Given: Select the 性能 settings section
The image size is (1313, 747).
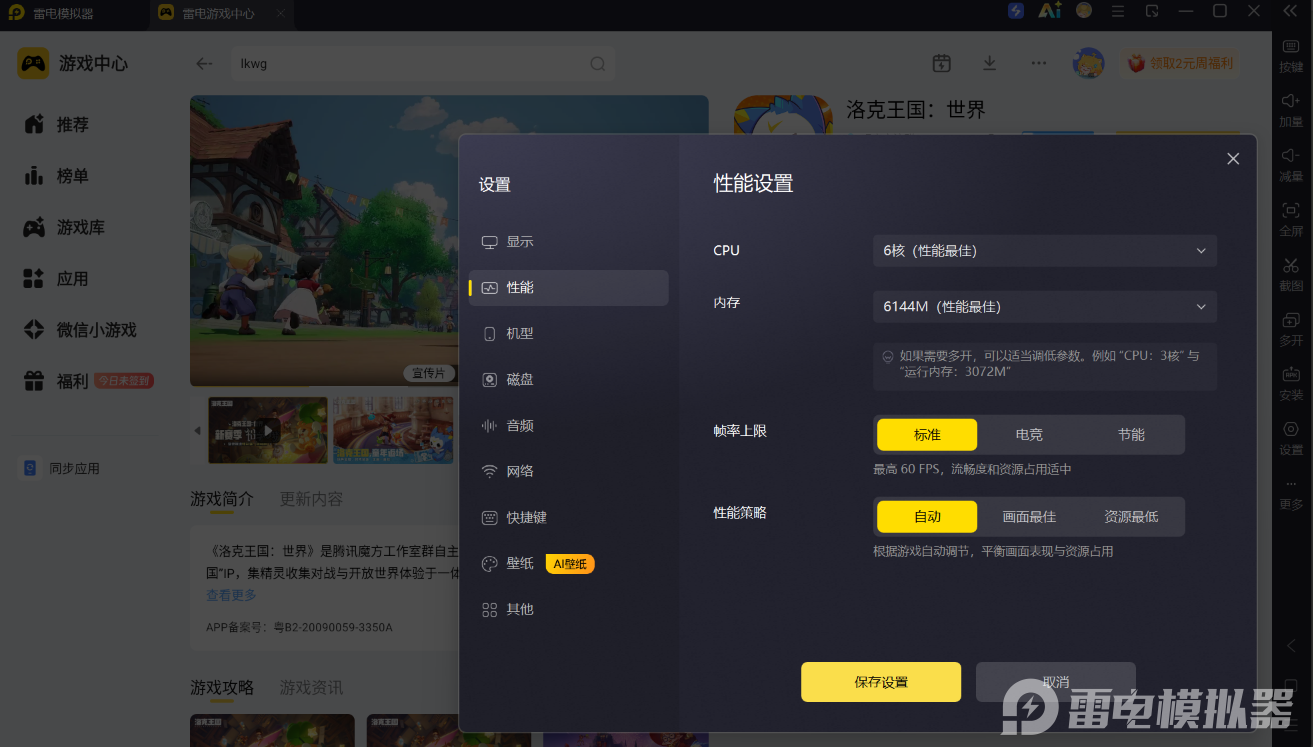Looking at the screenshot, I should pos(568,288).
